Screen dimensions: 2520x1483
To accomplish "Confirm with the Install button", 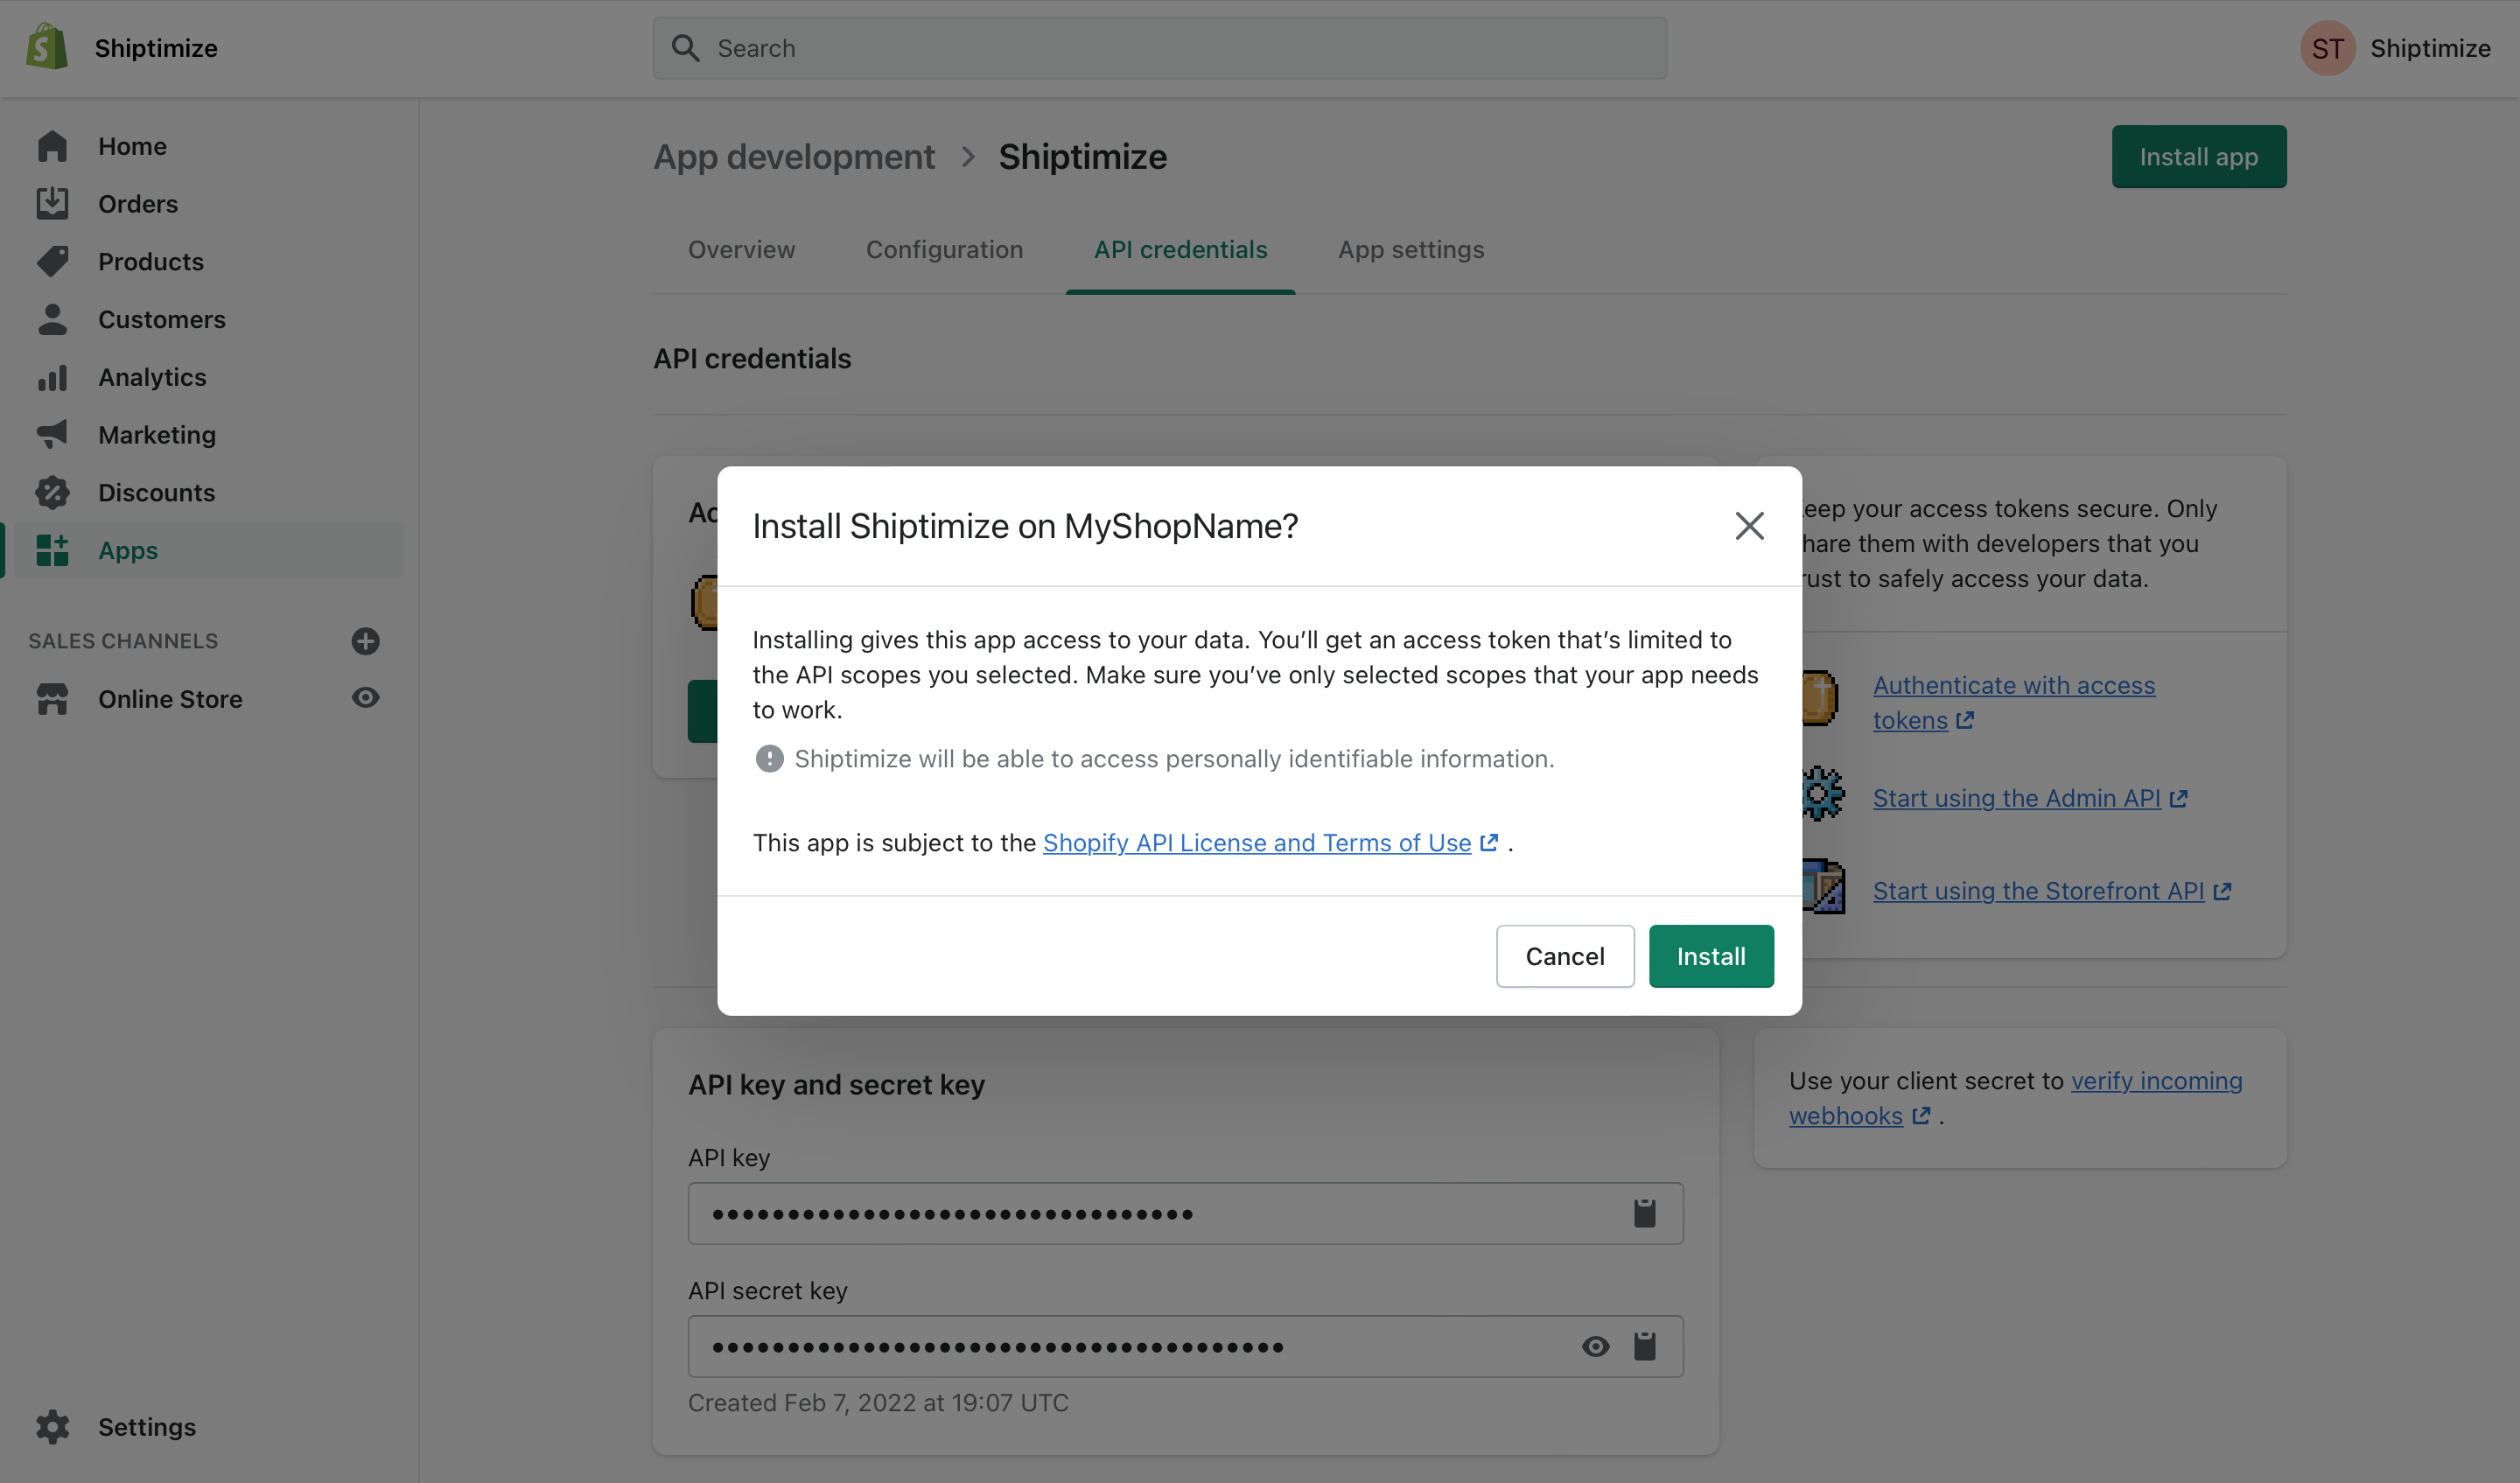I will click(x=1711, y=956).
